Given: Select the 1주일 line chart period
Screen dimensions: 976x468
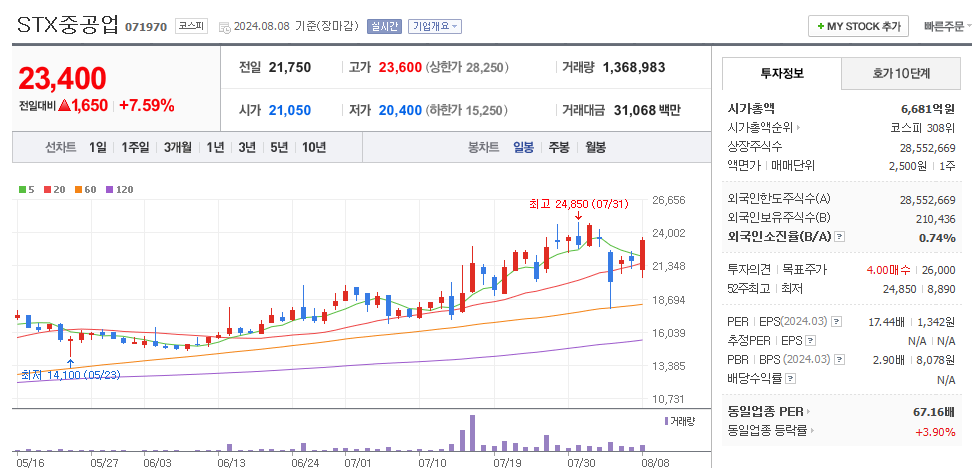Looking at the screenshot, I should 135,147.
